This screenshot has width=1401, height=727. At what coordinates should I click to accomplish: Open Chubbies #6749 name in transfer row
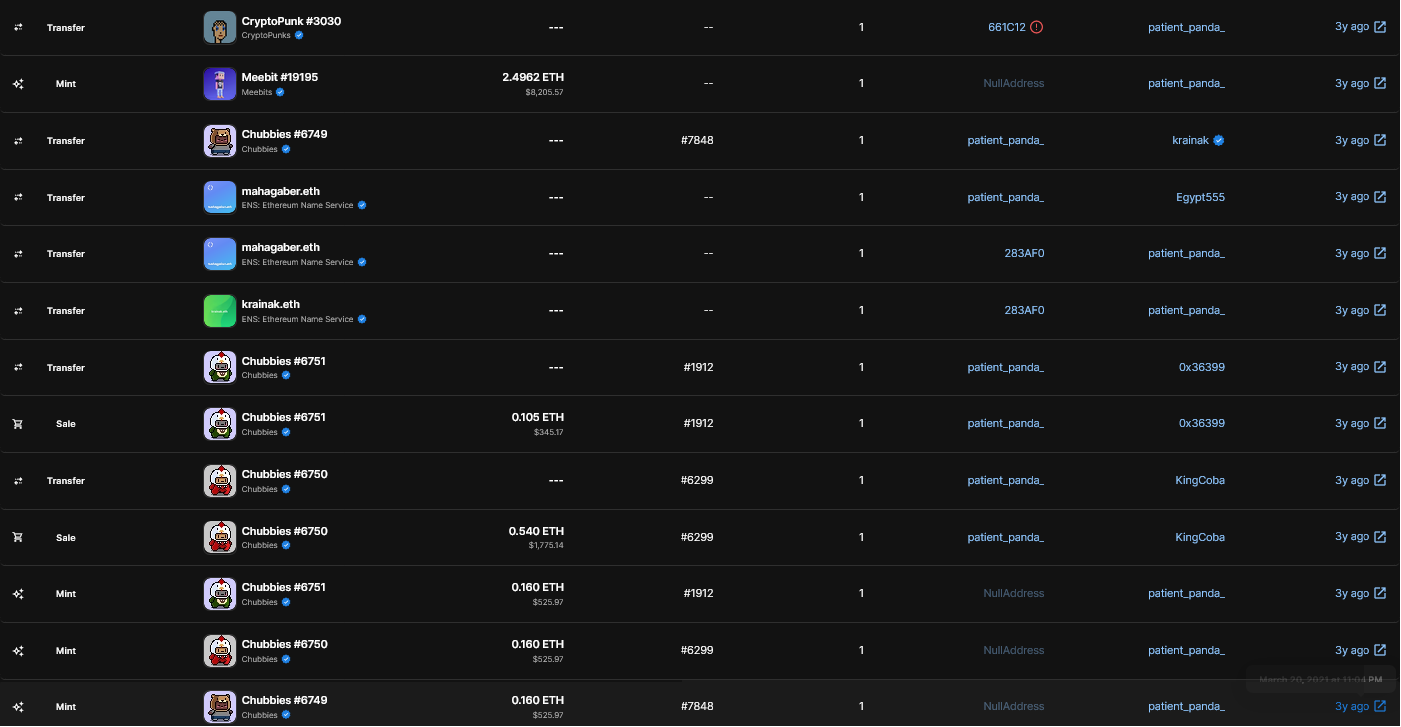click(284, 134)
